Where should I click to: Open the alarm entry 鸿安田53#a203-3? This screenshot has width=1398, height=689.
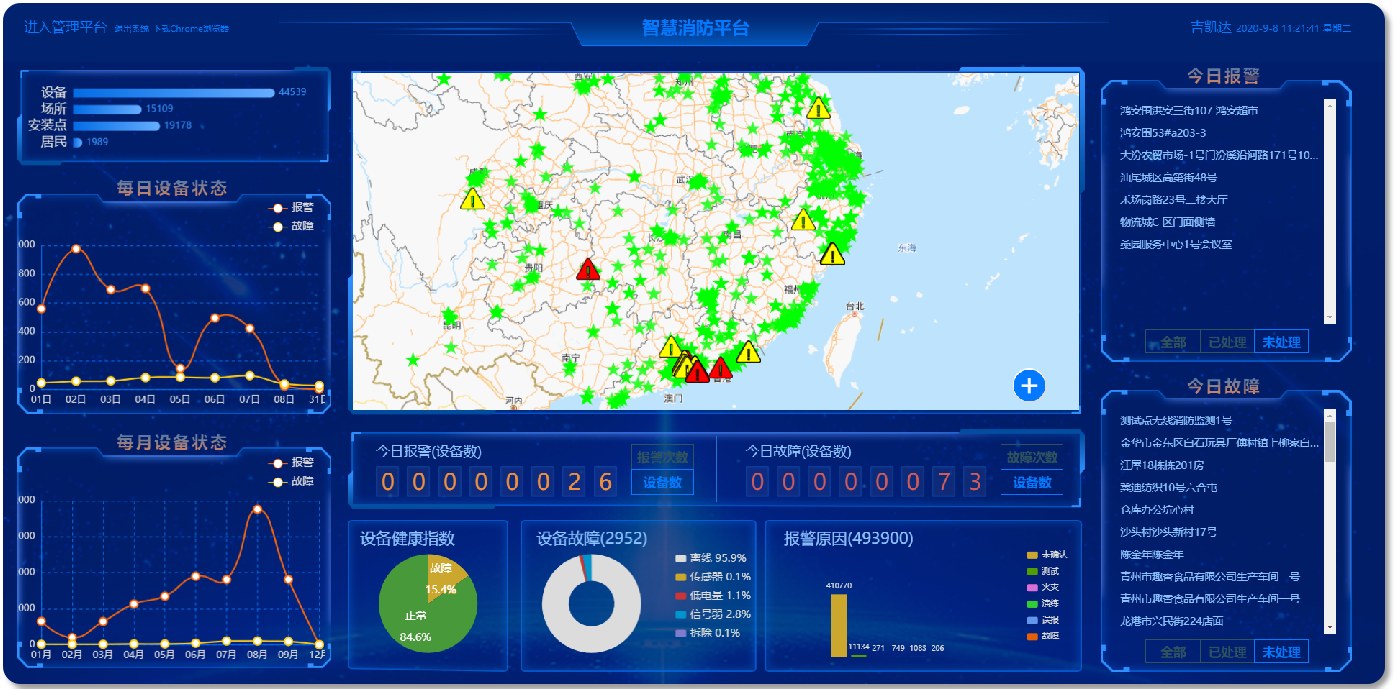coord(1163,133)
